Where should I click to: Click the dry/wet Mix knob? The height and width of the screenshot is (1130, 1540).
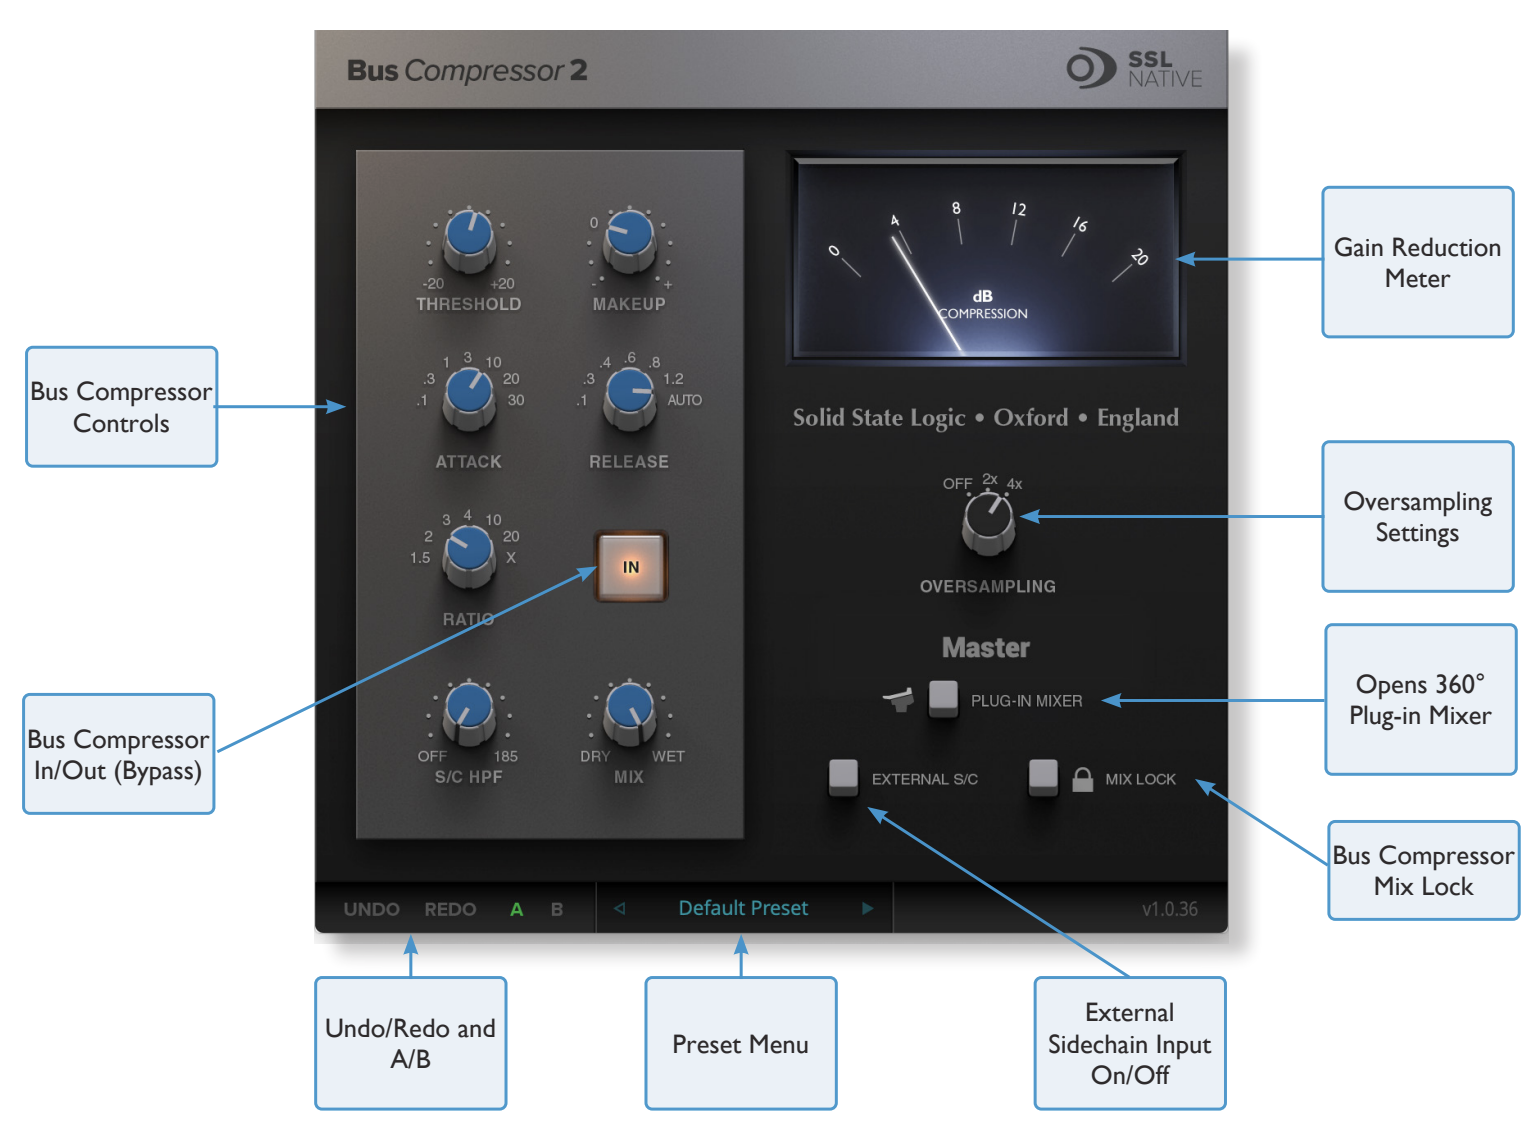[629, 712]
